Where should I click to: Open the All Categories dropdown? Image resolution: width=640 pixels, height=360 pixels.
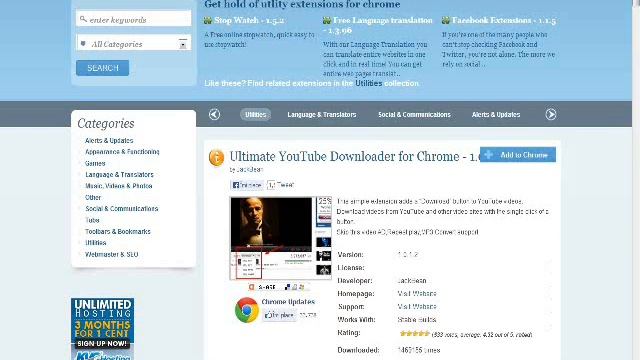click(x=133, y=43)
